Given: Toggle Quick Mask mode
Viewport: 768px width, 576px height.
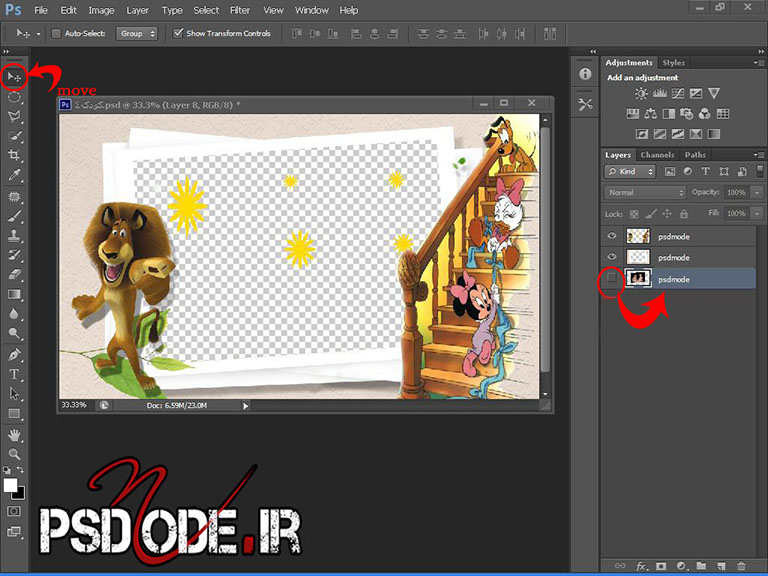Looking at the screenshot, I should 14,511.
